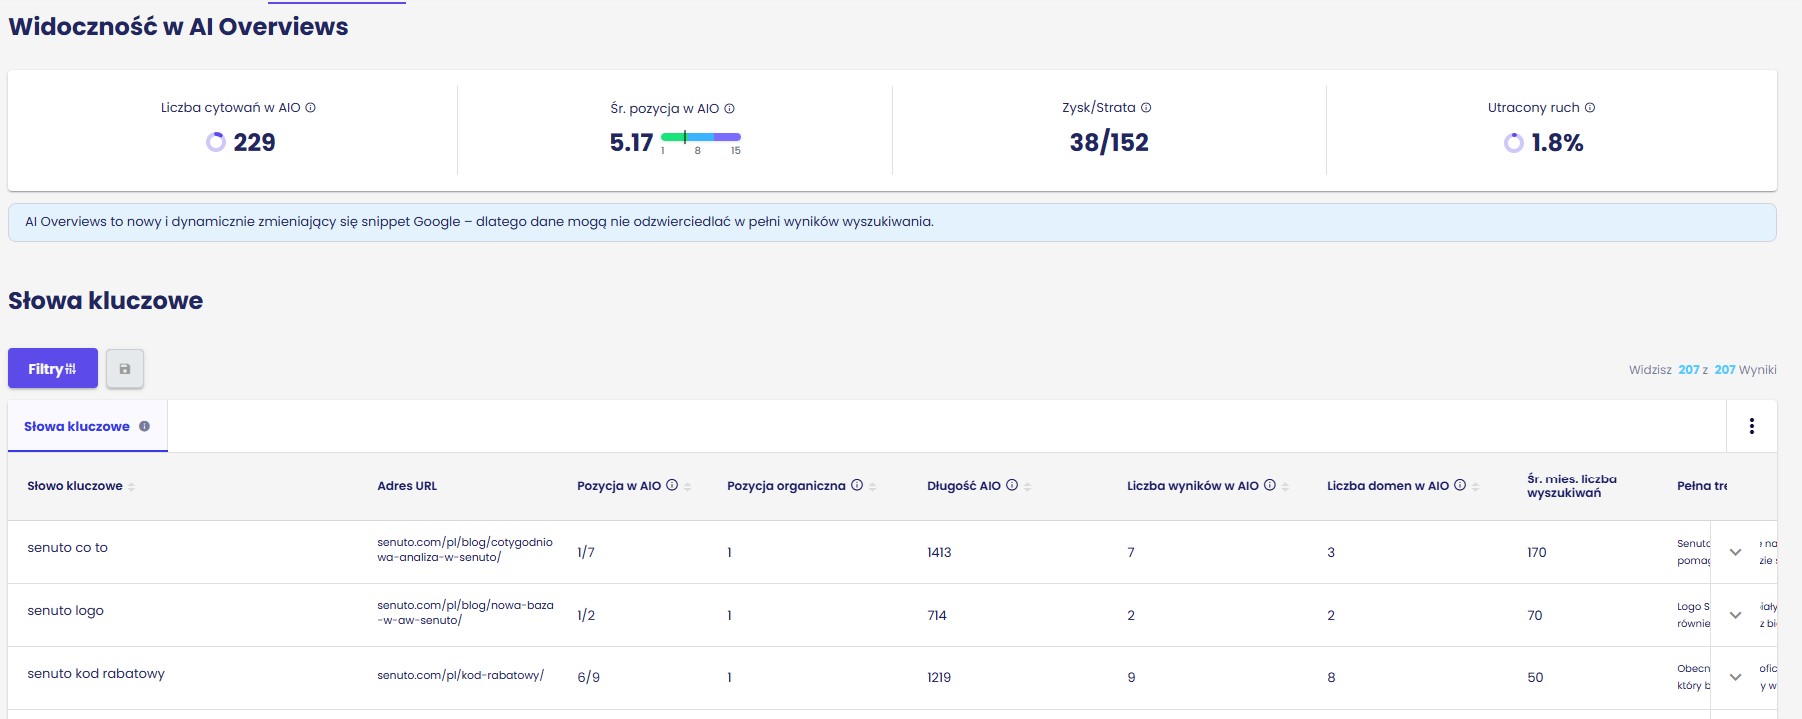Sort by Liczba wyników w AIO arrows

(1285, 487)
